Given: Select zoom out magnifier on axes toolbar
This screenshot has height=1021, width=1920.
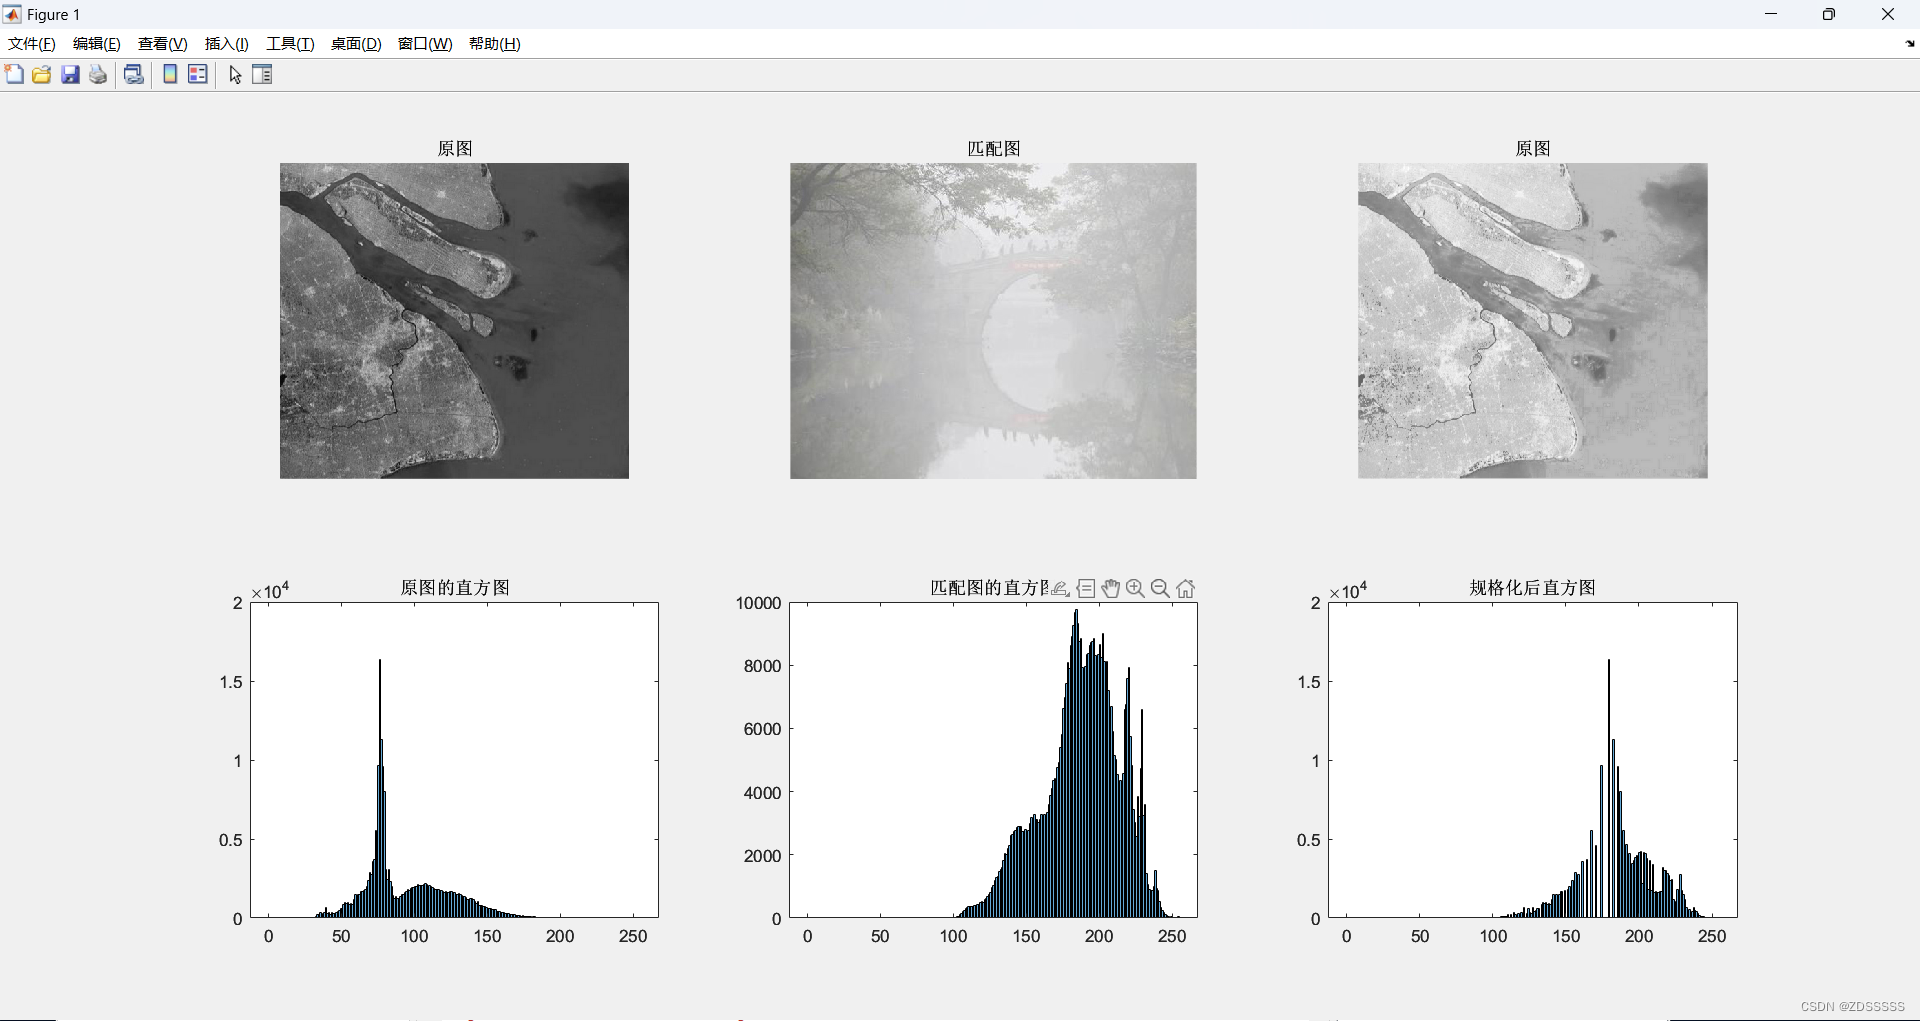Looking at the screenshot, I should [1160, 588].
